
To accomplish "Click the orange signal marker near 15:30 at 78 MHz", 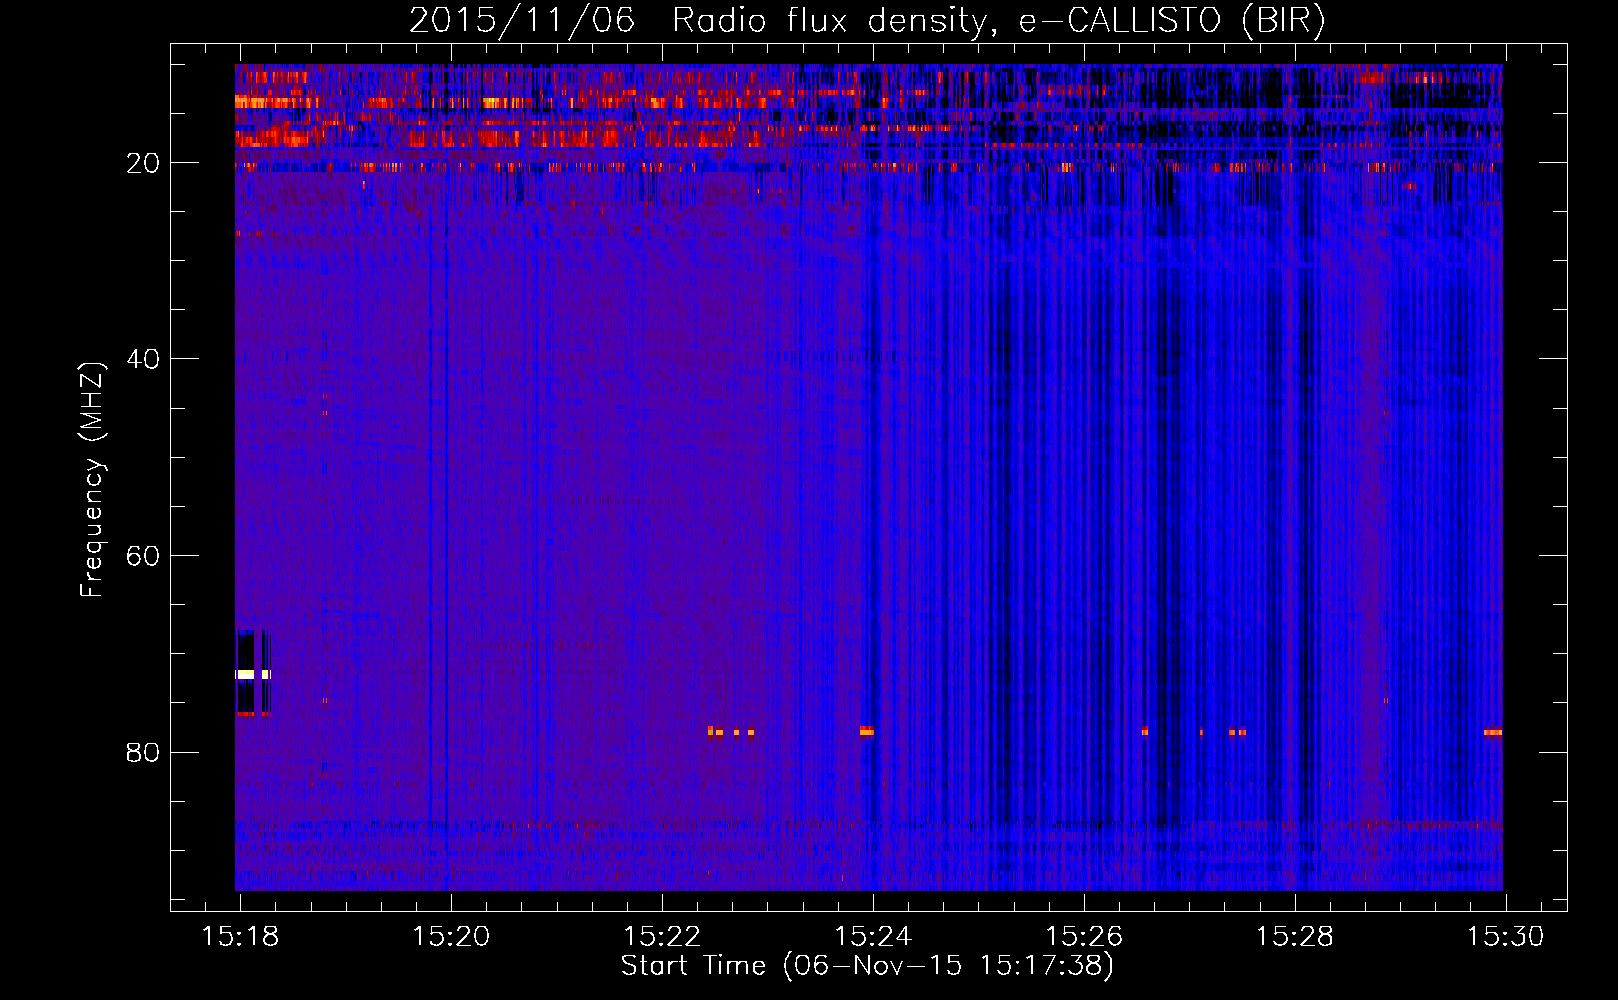I will tap(1493, 732).
